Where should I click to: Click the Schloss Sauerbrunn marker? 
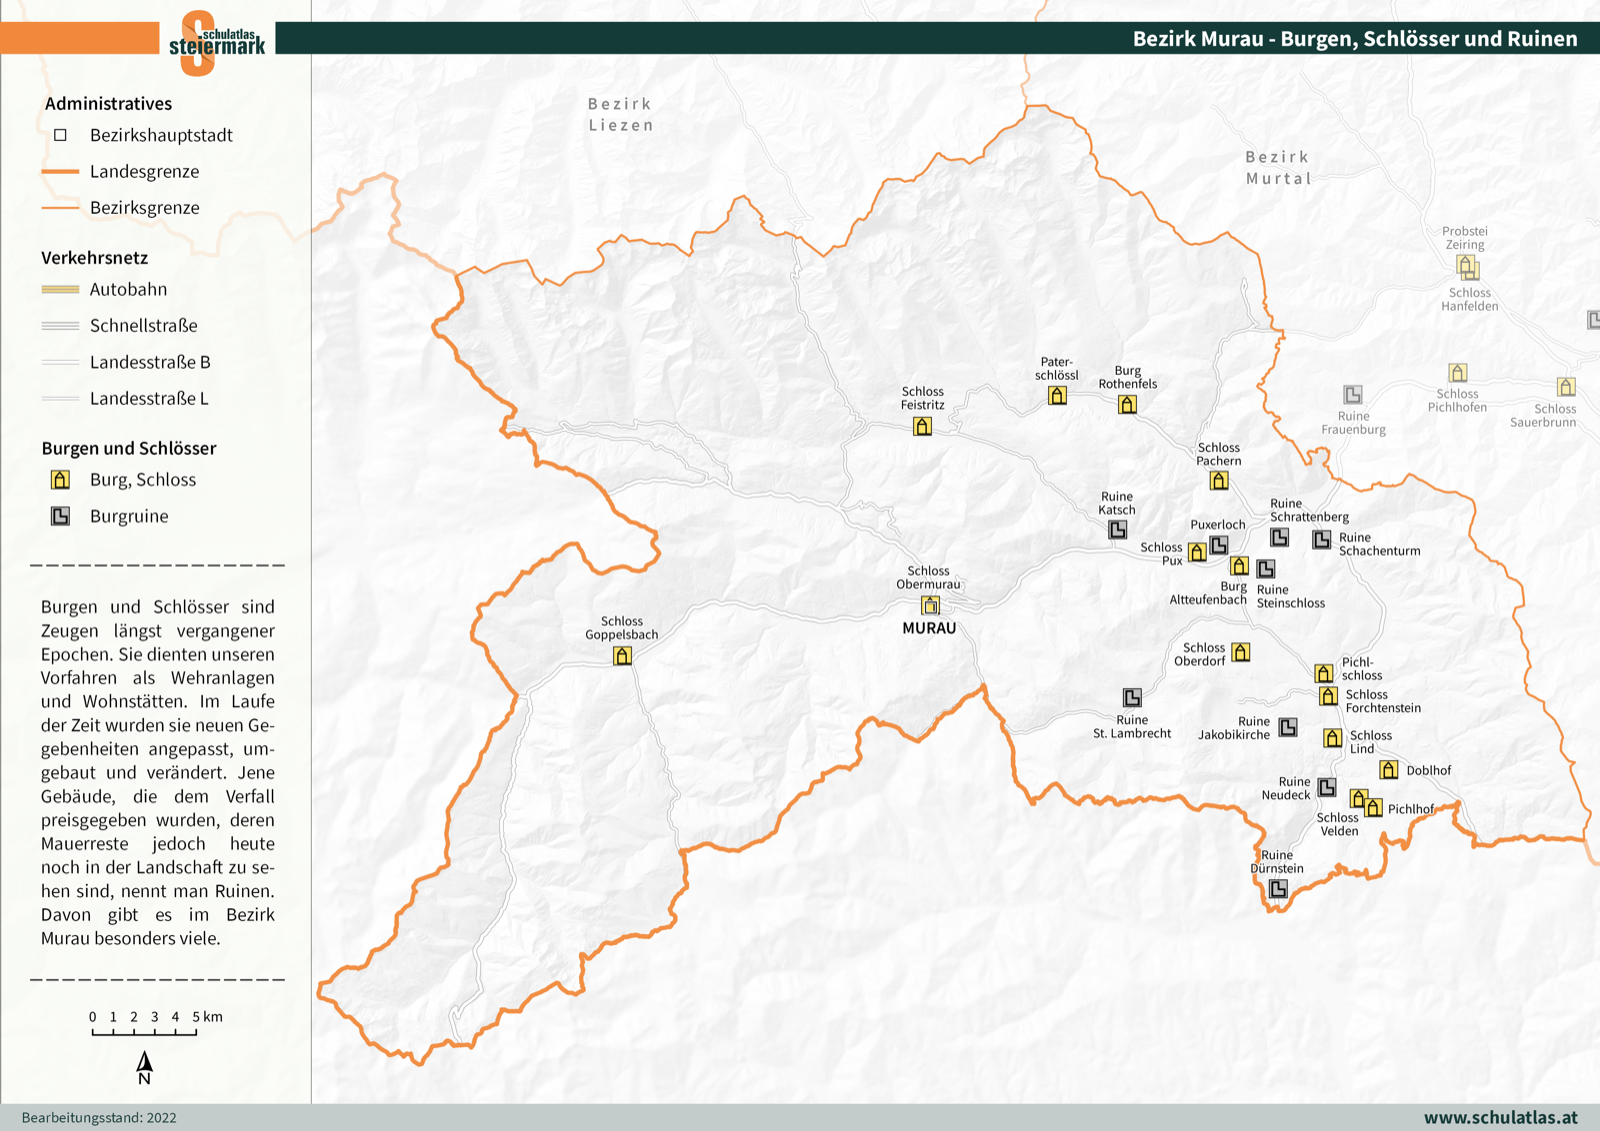coord(1566,387)
